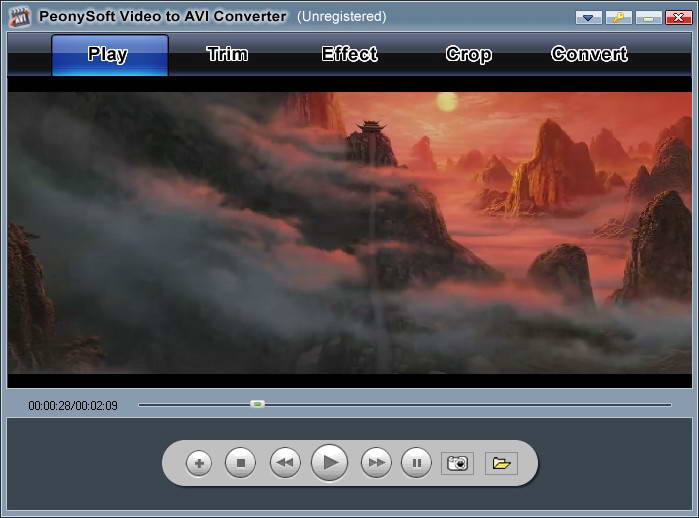This screenshot has width=699, height=518.
Task: Click the add file plus button
Action: pyautogui.click(x=199, y=463)
